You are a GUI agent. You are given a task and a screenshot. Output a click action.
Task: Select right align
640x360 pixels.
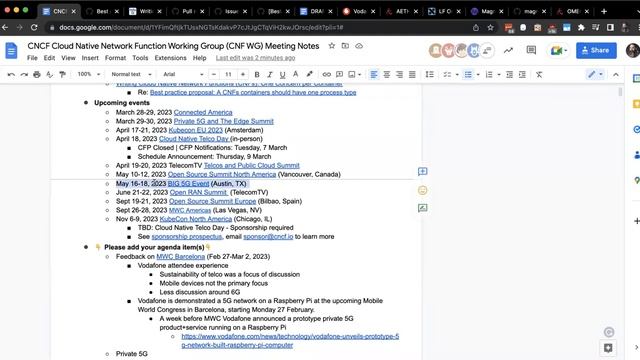pyautogui.click(x=399, y=74)
